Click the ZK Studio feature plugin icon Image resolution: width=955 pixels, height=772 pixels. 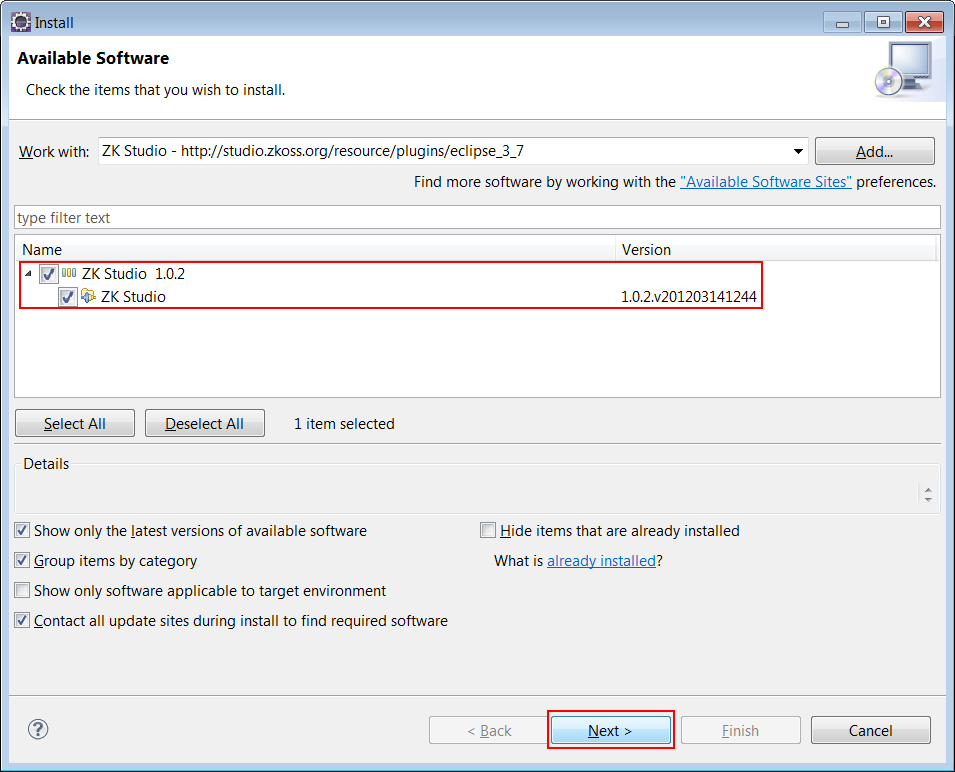tap(88, 296)
